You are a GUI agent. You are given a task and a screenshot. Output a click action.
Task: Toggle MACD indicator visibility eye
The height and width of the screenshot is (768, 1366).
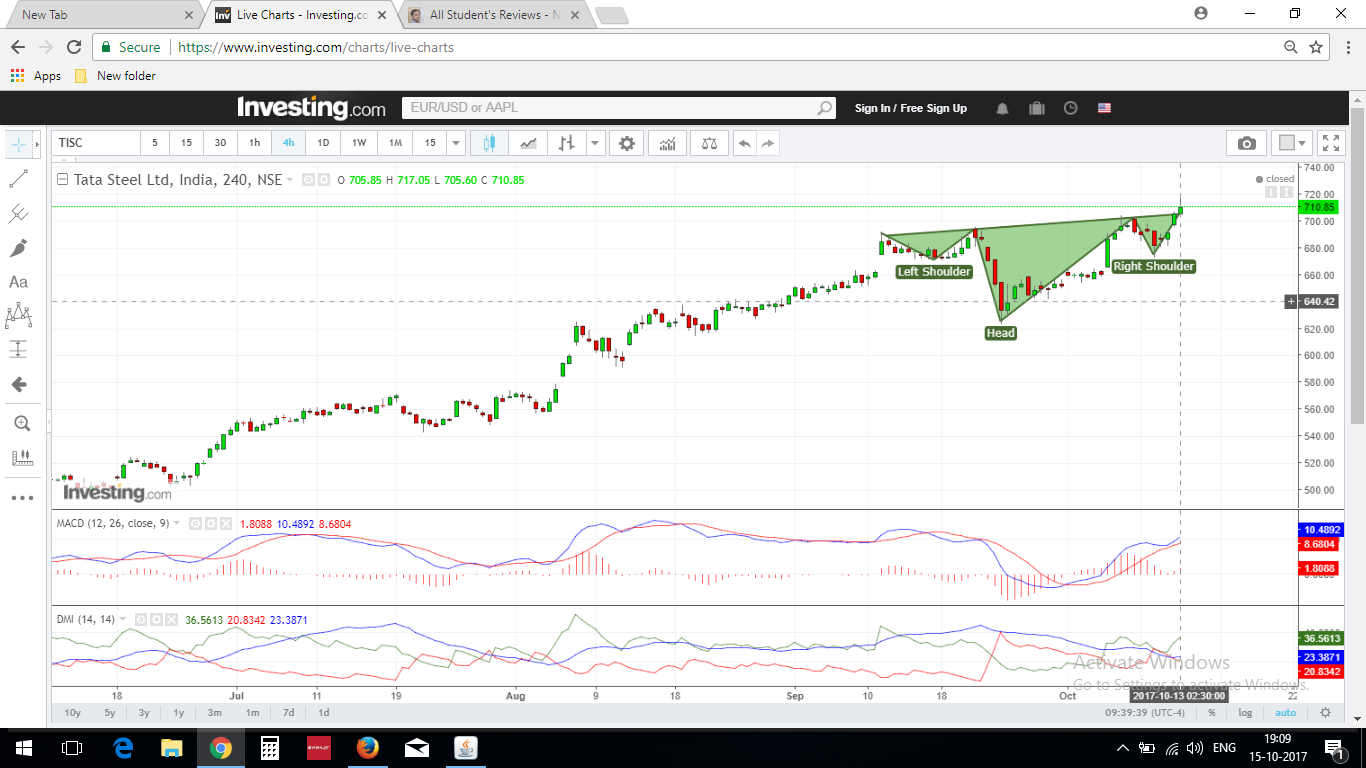(x=196, y=524)
